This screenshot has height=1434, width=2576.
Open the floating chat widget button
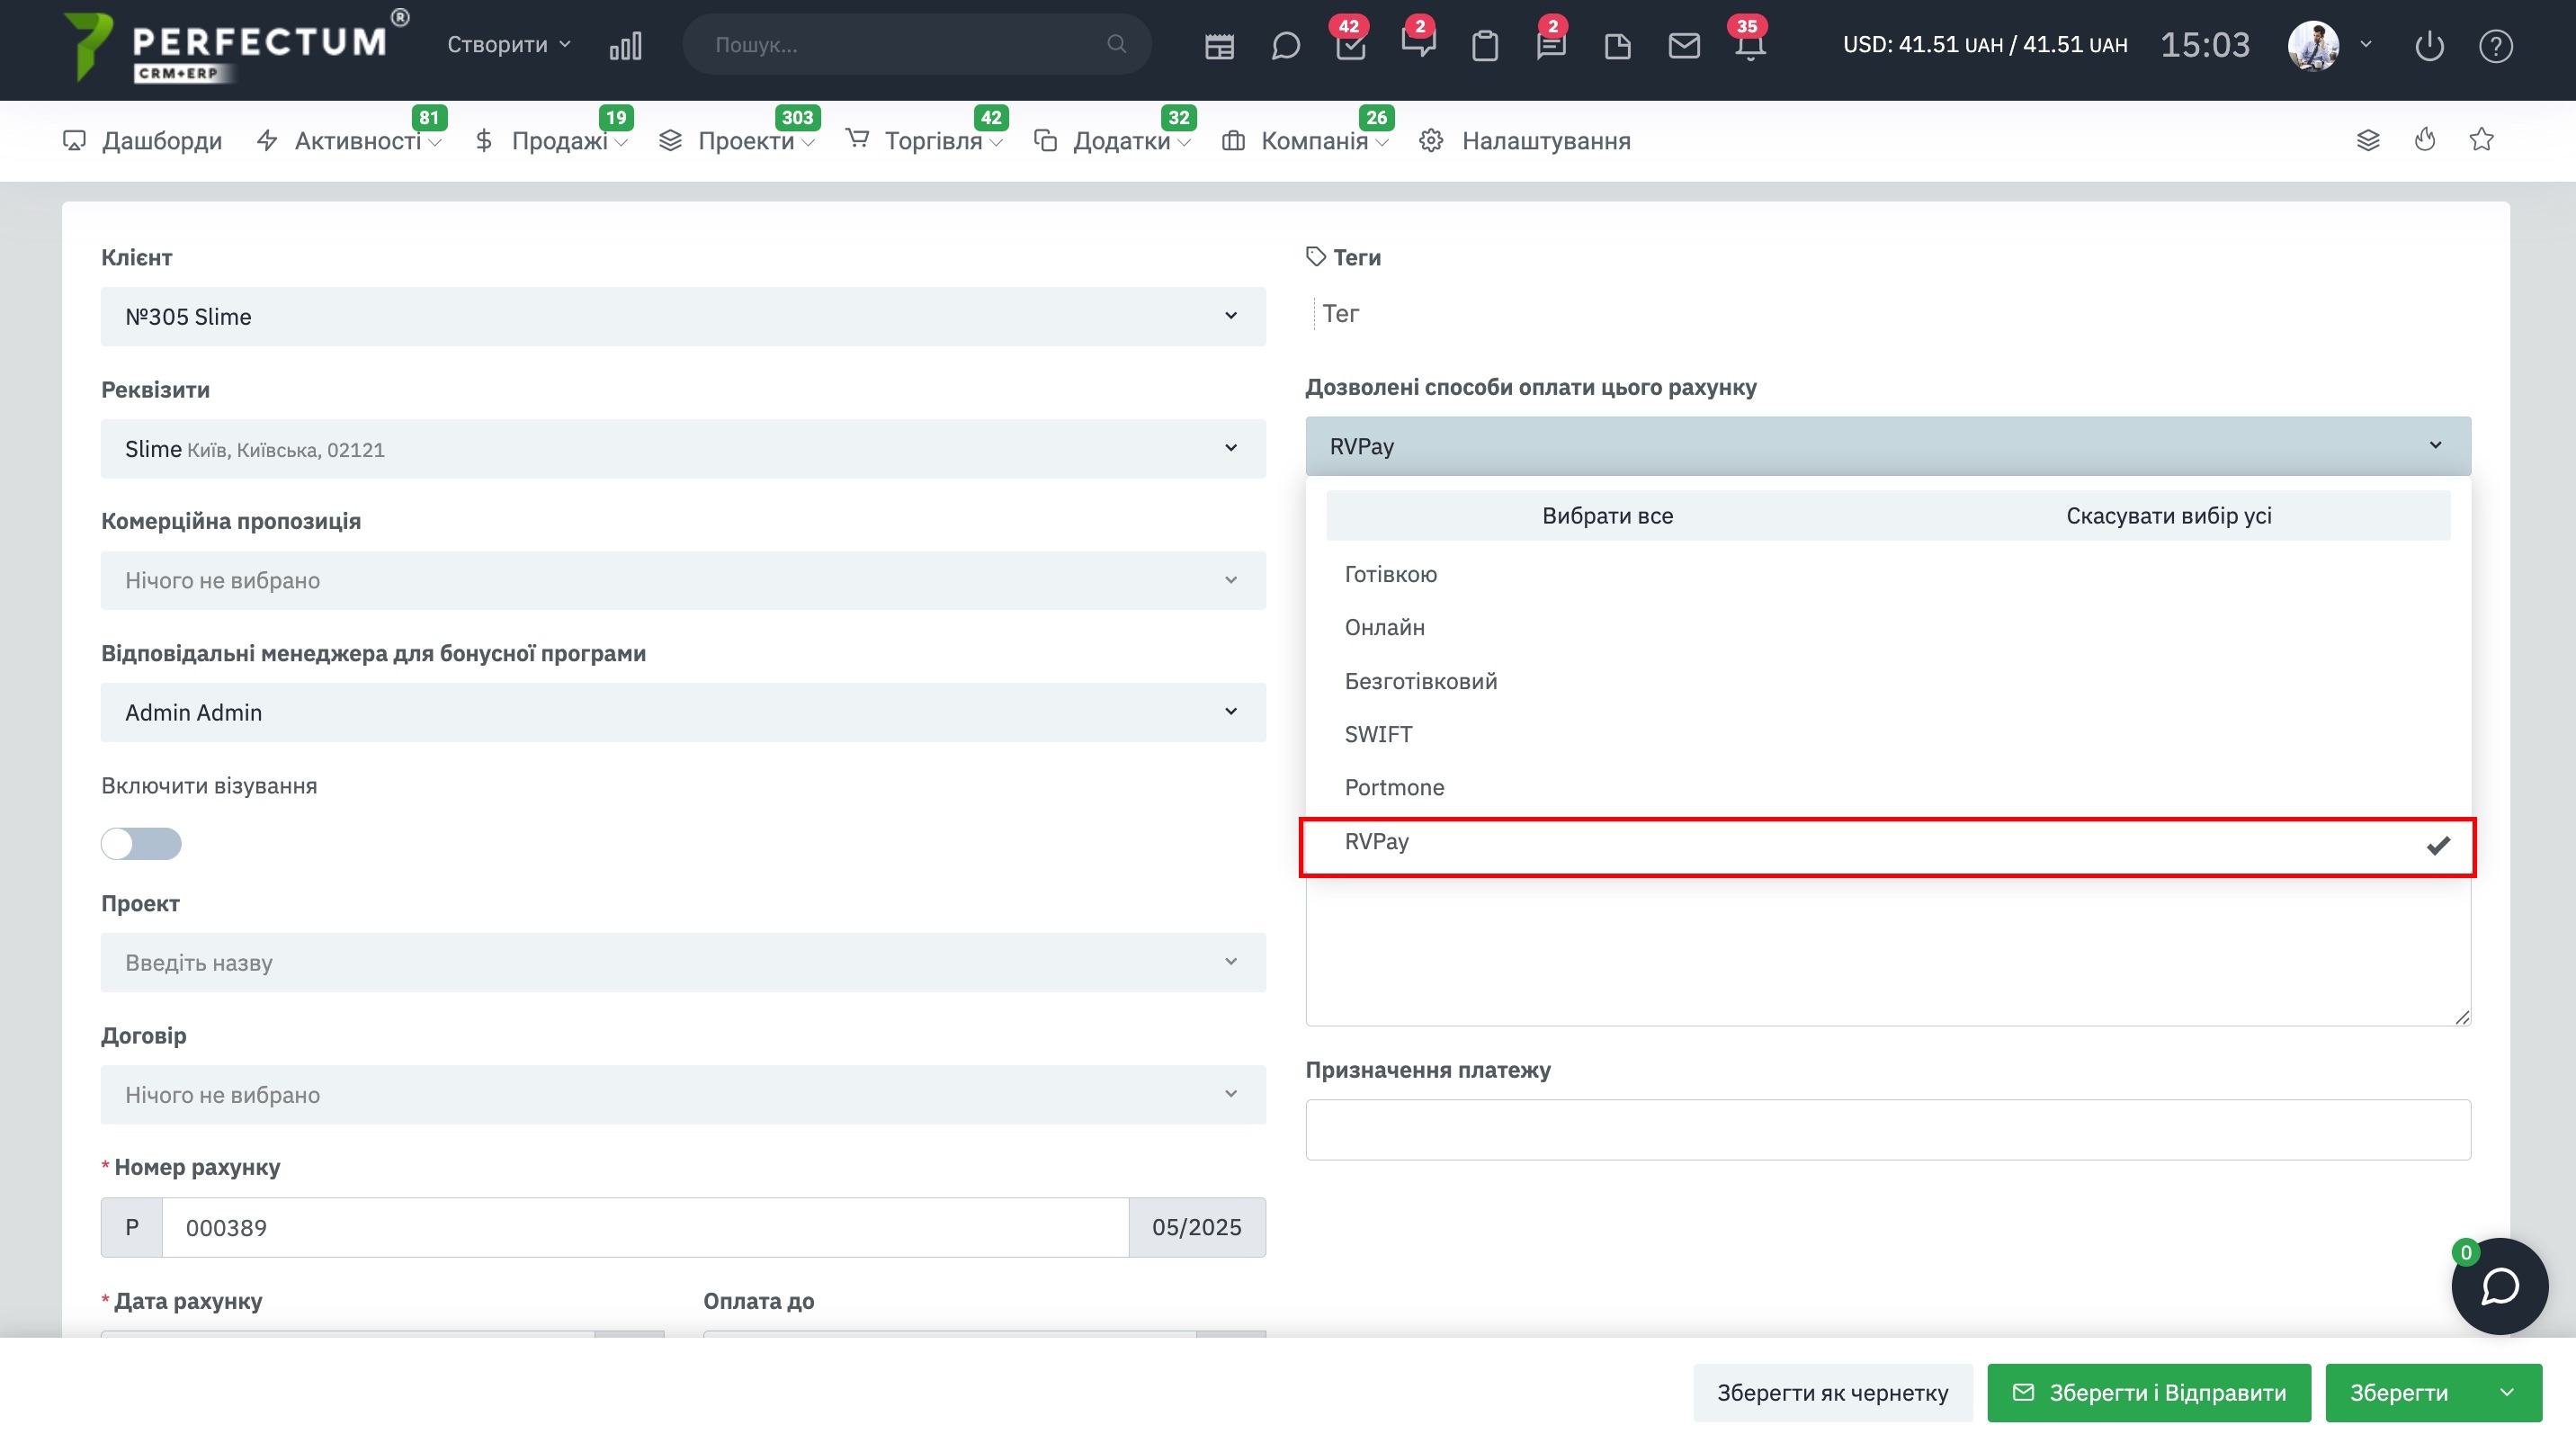(2499, 1286)
